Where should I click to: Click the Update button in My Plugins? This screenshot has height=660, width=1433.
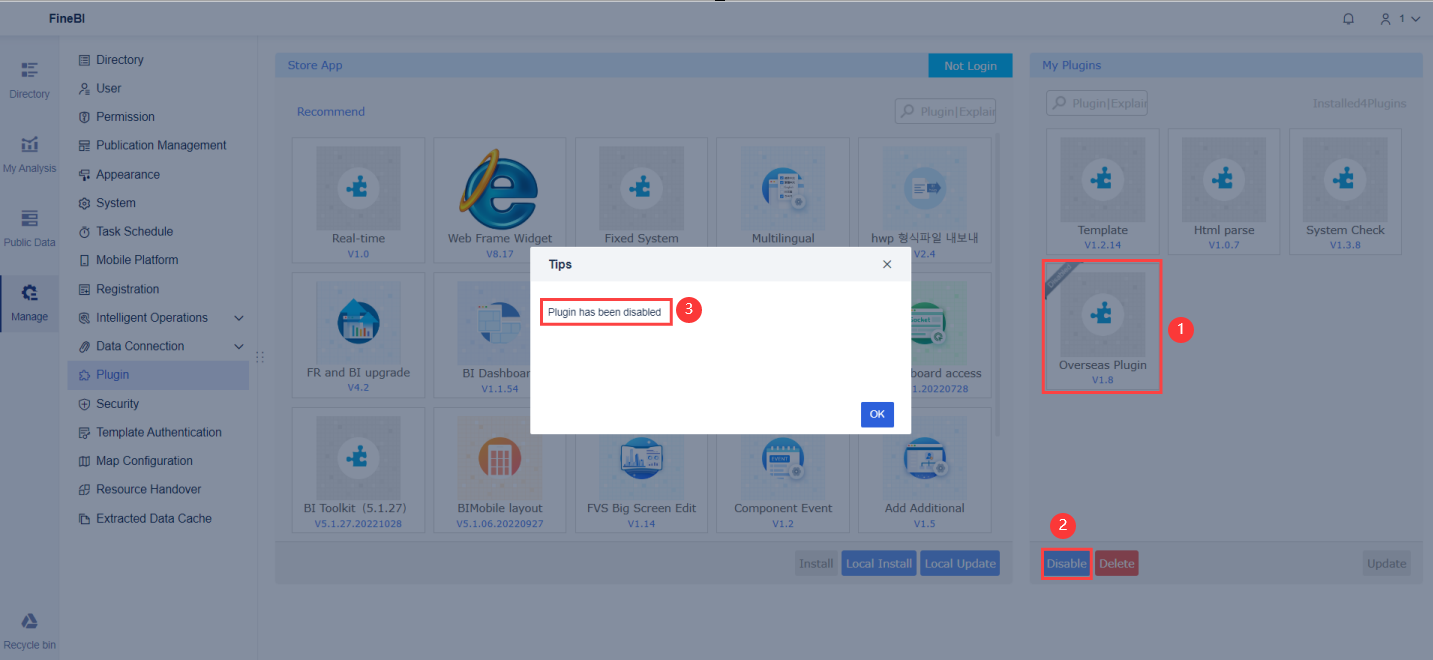point(1386,563)
